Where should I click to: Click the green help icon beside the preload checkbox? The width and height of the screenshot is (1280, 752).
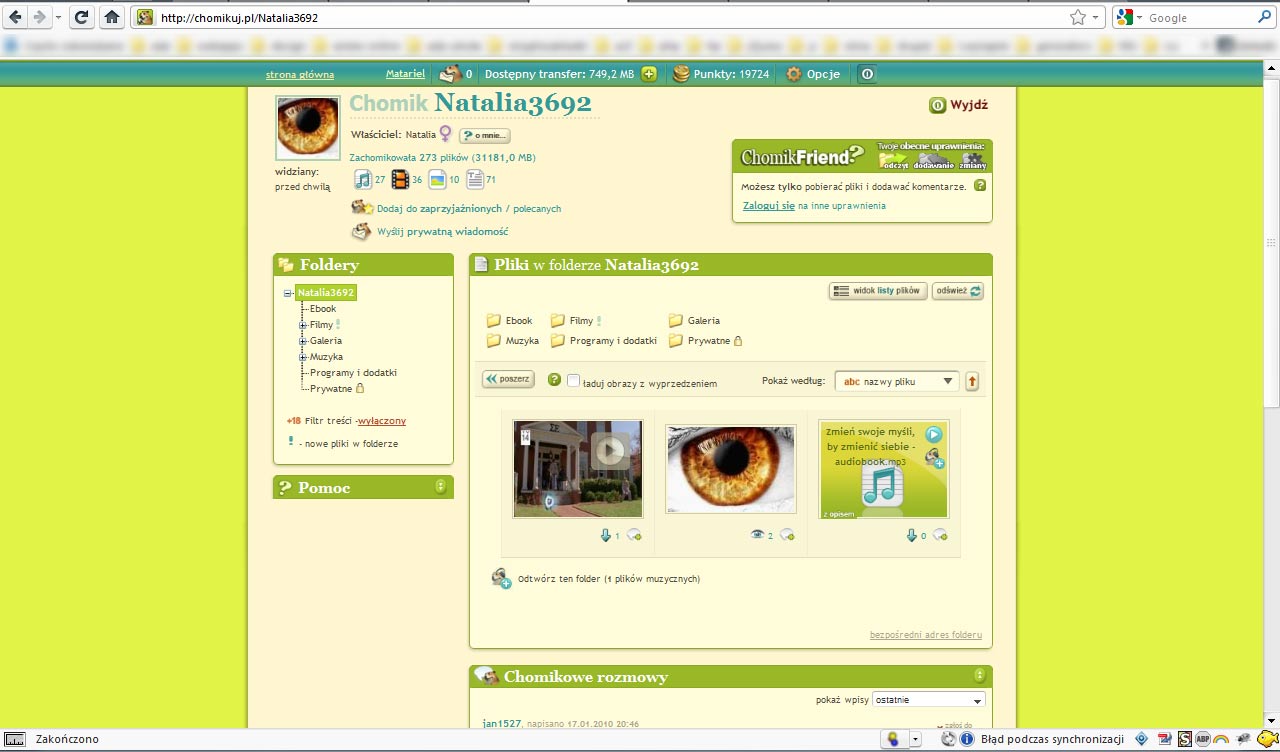[x=555, y=380]
